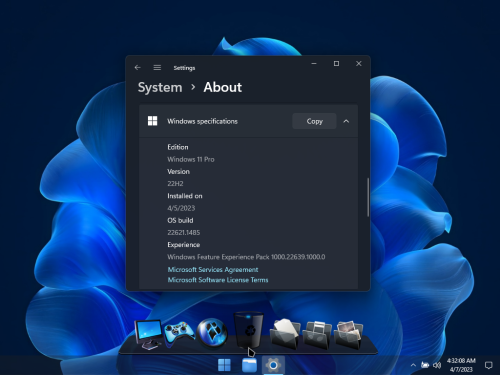This screenshot has height=375, width=500.
Task: Click the Version label
Action: click(x=178, y=171)
